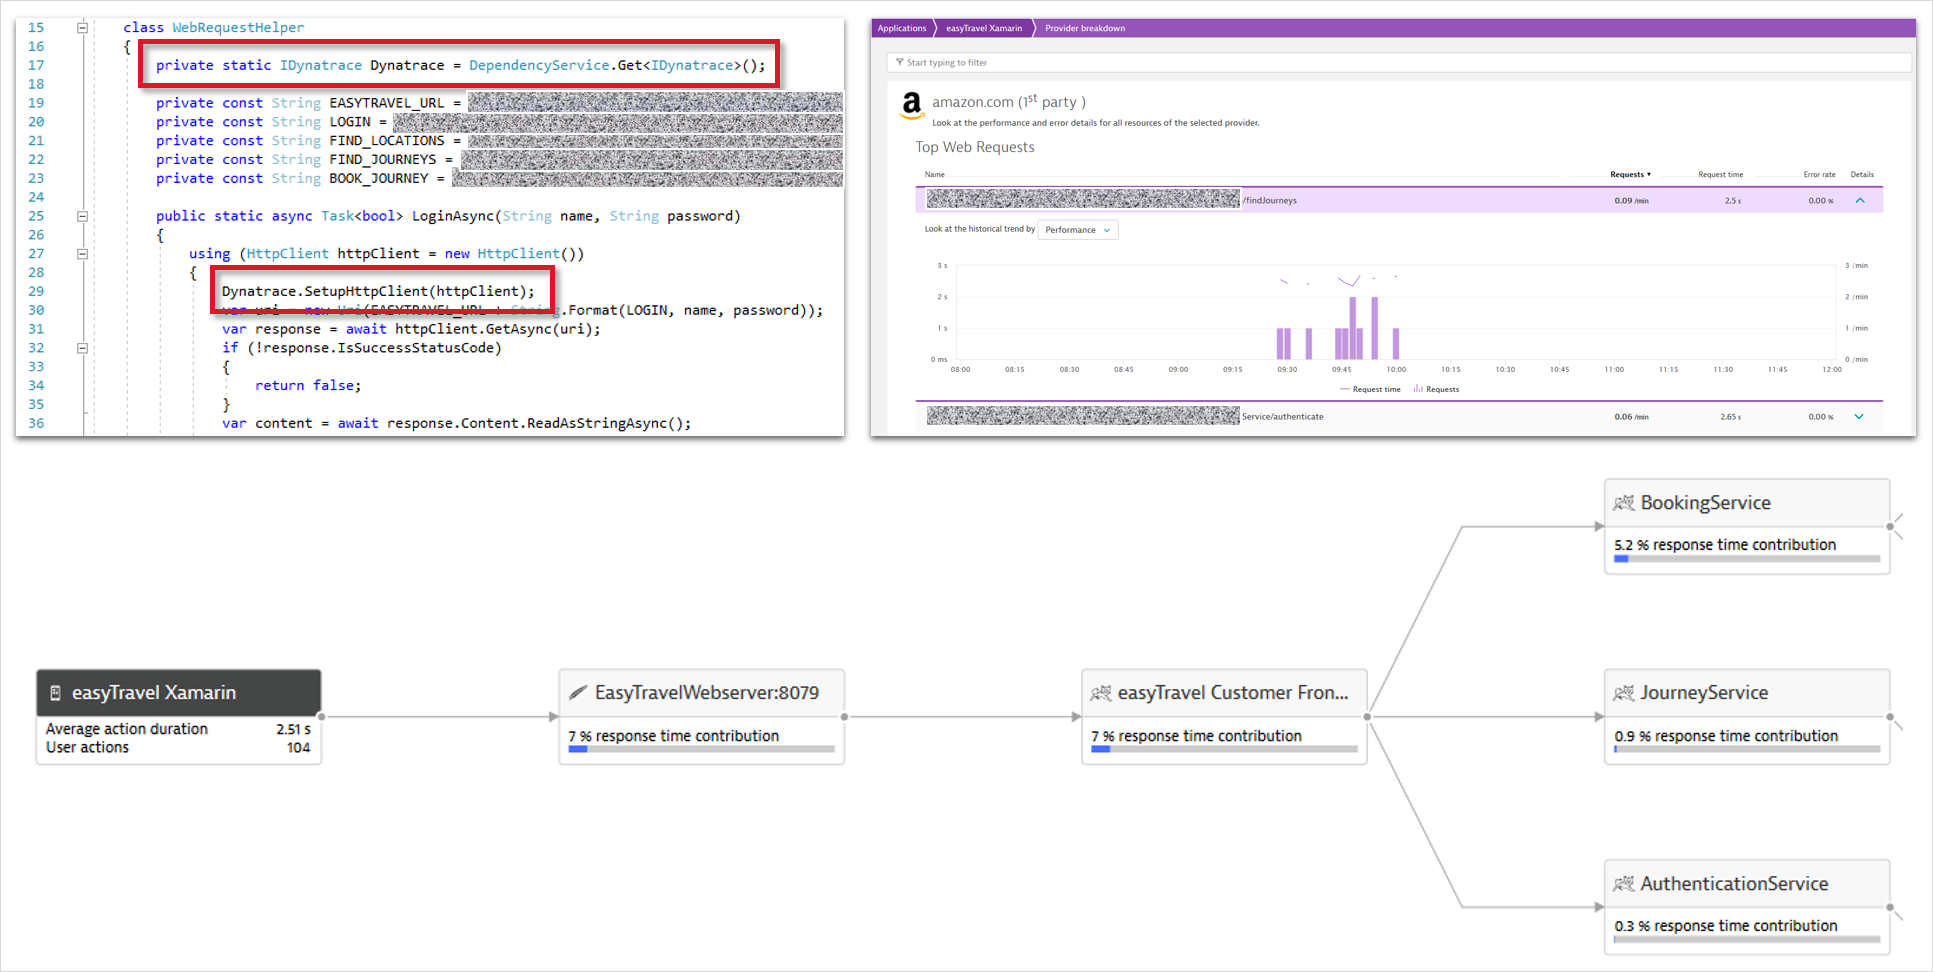This screenshot has height=972, width=1933.
Task: Focus the Start typing to filter field
Action: coord(1398,63)
